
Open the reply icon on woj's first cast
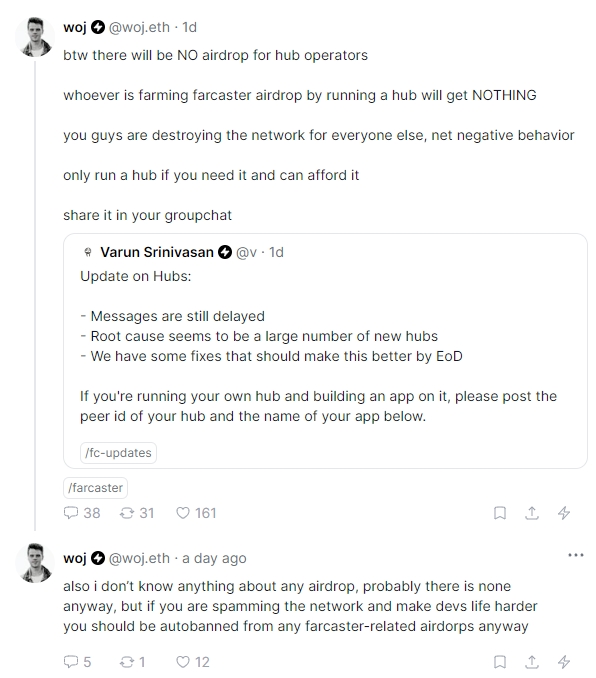click(x=70, y=513)
